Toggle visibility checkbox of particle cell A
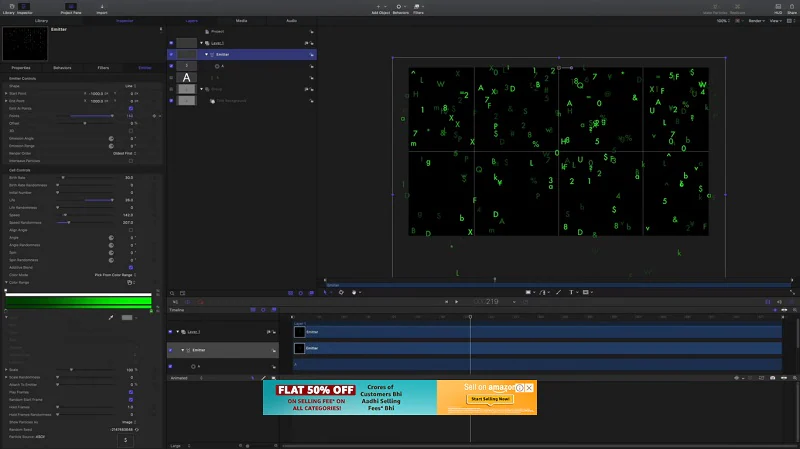This screenshot has height=449, width=800. pos(171,66)
